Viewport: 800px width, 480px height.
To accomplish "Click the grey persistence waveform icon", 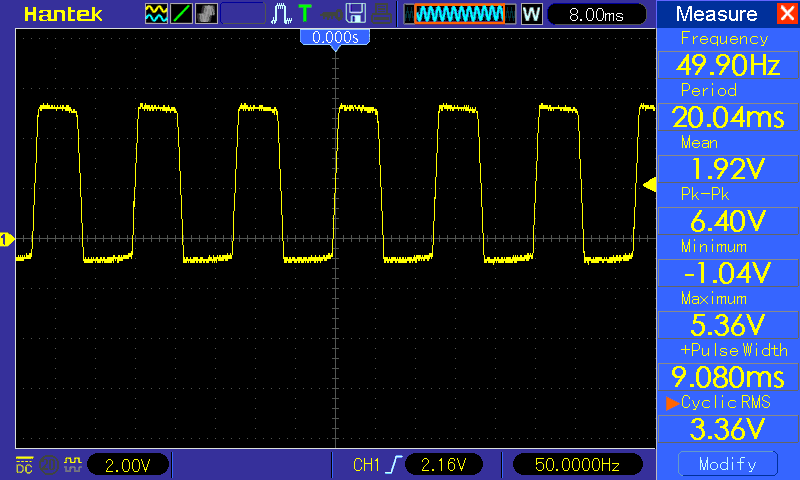I will [206, 14].
